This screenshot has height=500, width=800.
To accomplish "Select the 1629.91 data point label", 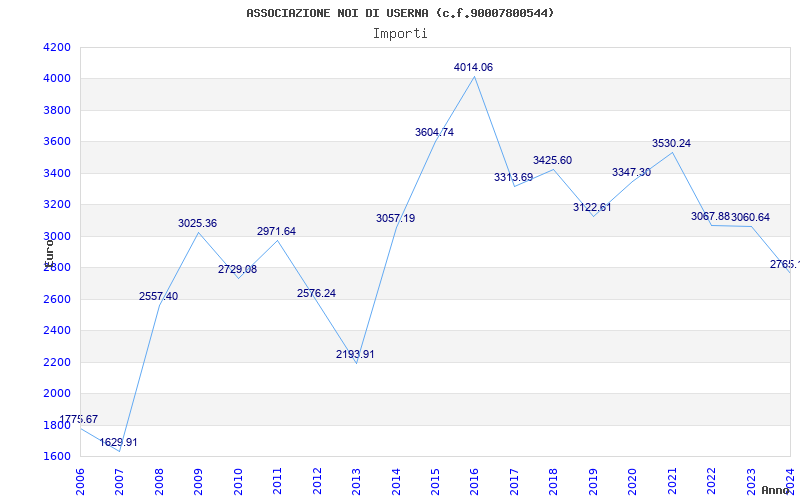I will 118,442.
